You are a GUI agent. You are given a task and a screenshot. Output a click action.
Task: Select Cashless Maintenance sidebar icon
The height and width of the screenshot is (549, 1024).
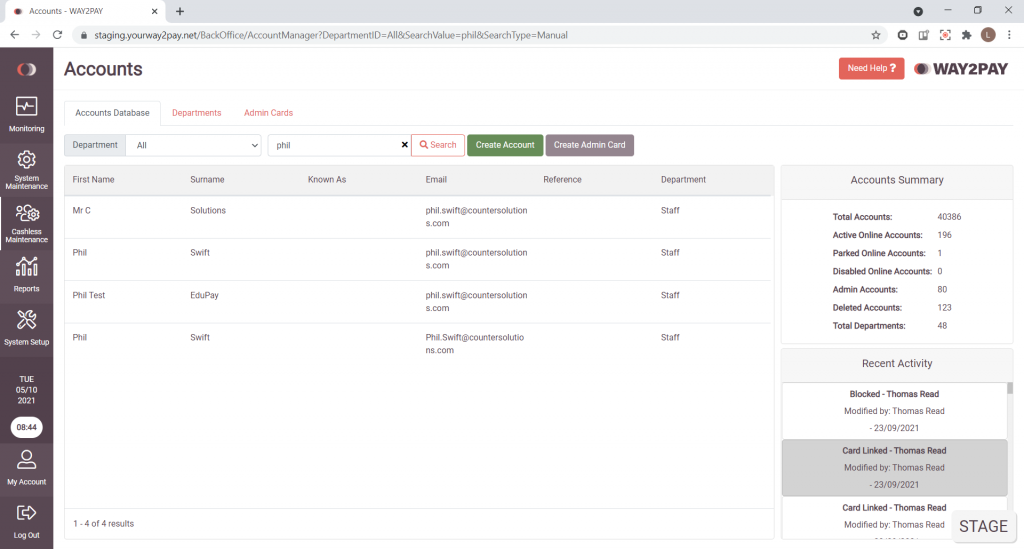(x=27, y=214)
